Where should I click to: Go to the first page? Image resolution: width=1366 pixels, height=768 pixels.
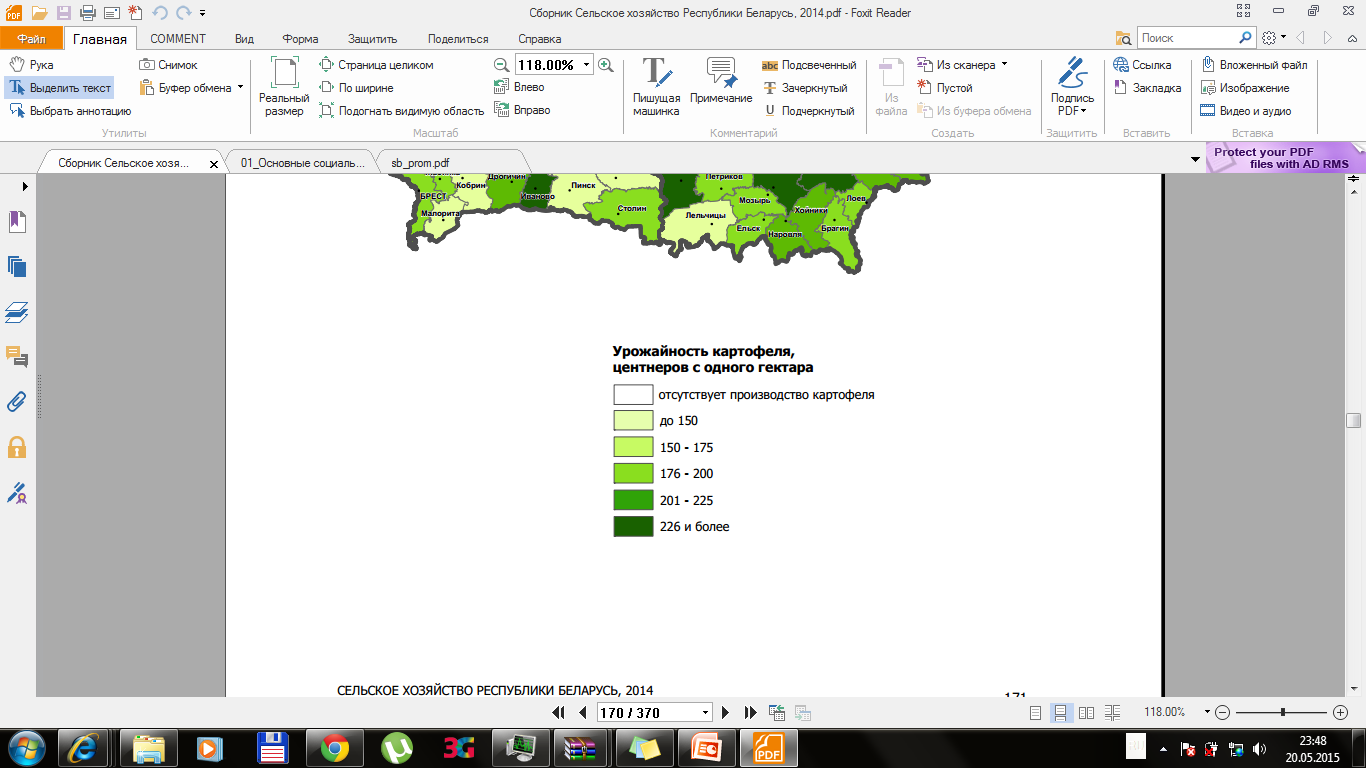click(x=558, y=713)
